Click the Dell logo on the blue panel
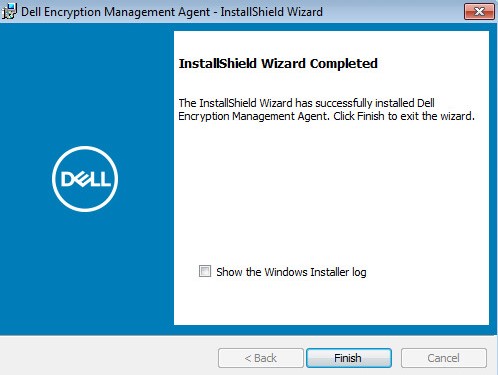Viewport: 498px width, 375px height. [x=85, y=179]
